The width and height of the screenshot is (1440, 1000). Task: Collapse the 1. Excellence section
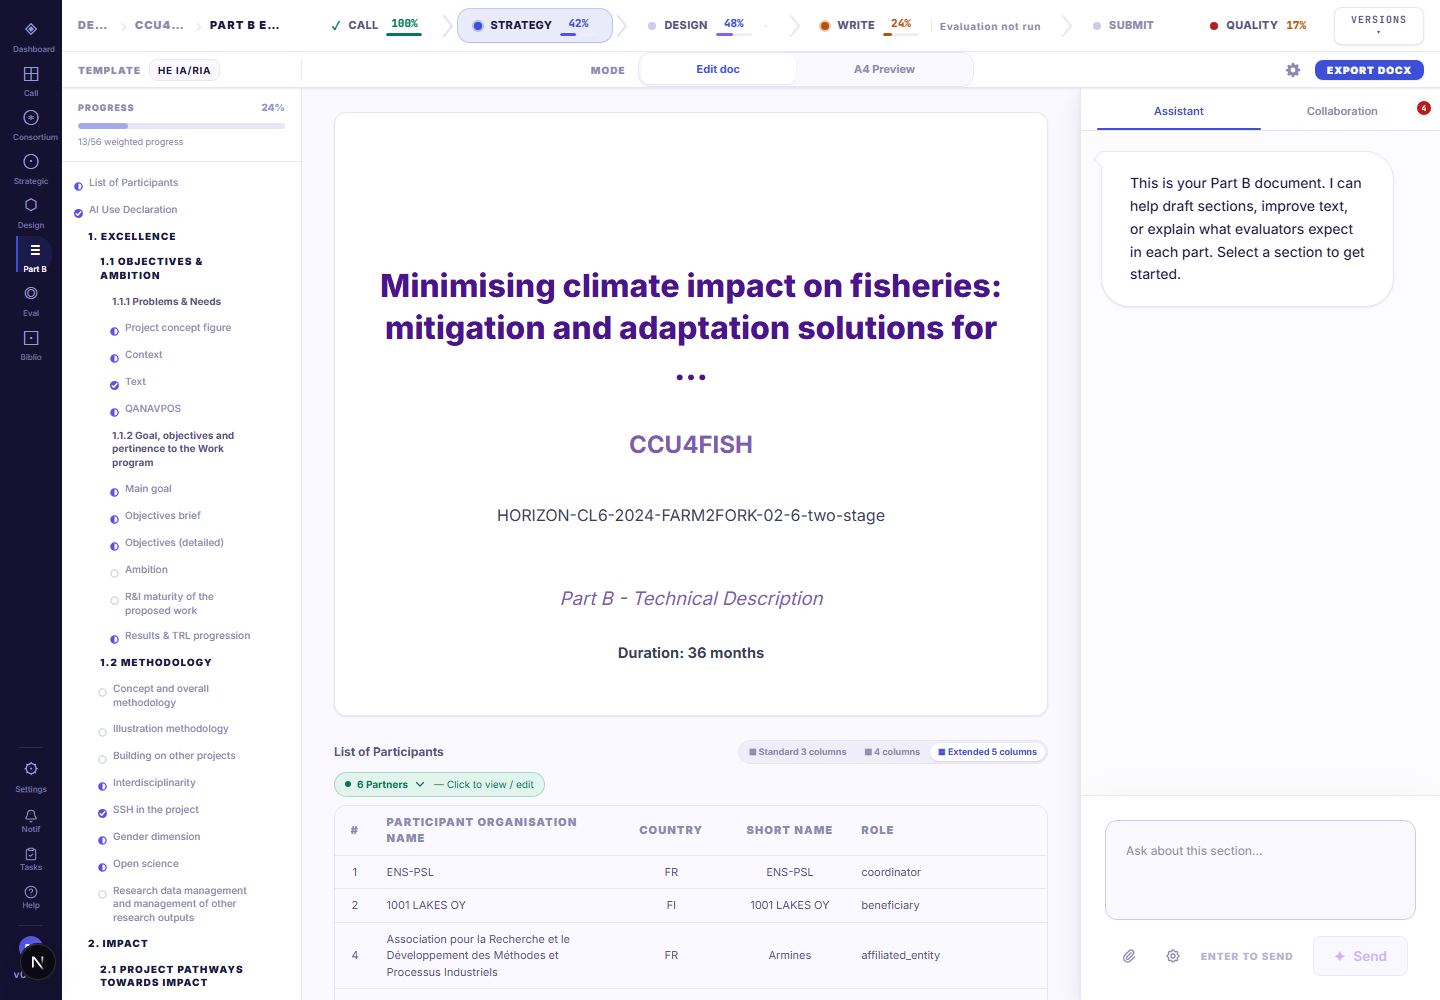point(132,237)
